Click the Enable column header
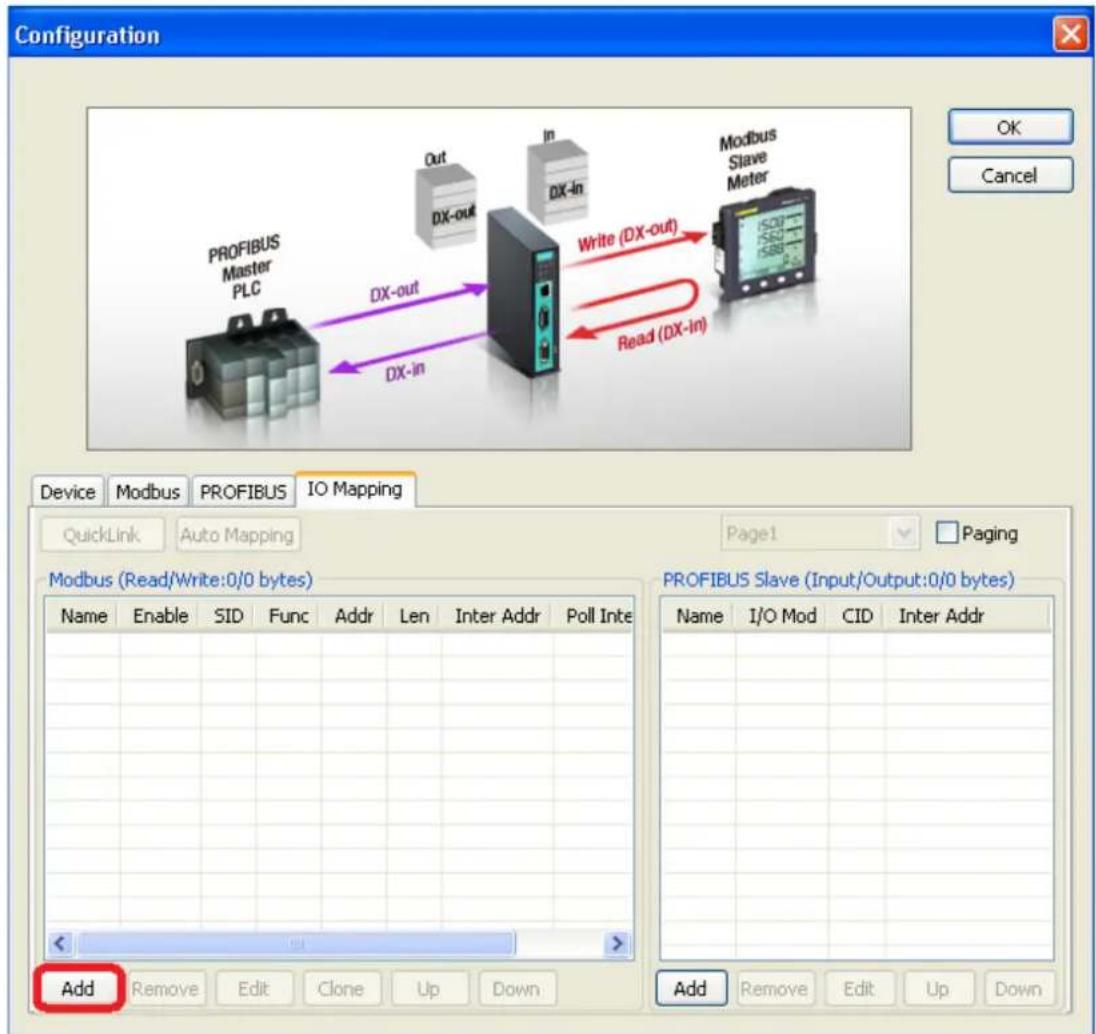 (x=160, y=616)
